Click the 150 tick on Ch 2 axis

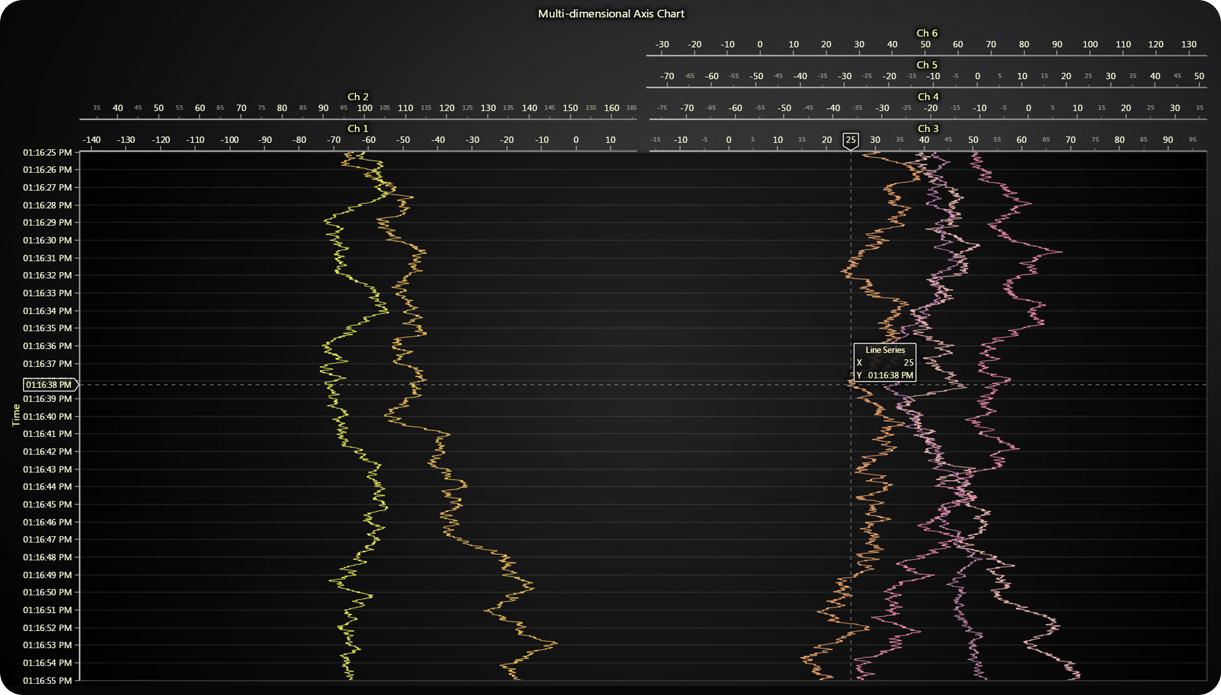tap(570, 108)
